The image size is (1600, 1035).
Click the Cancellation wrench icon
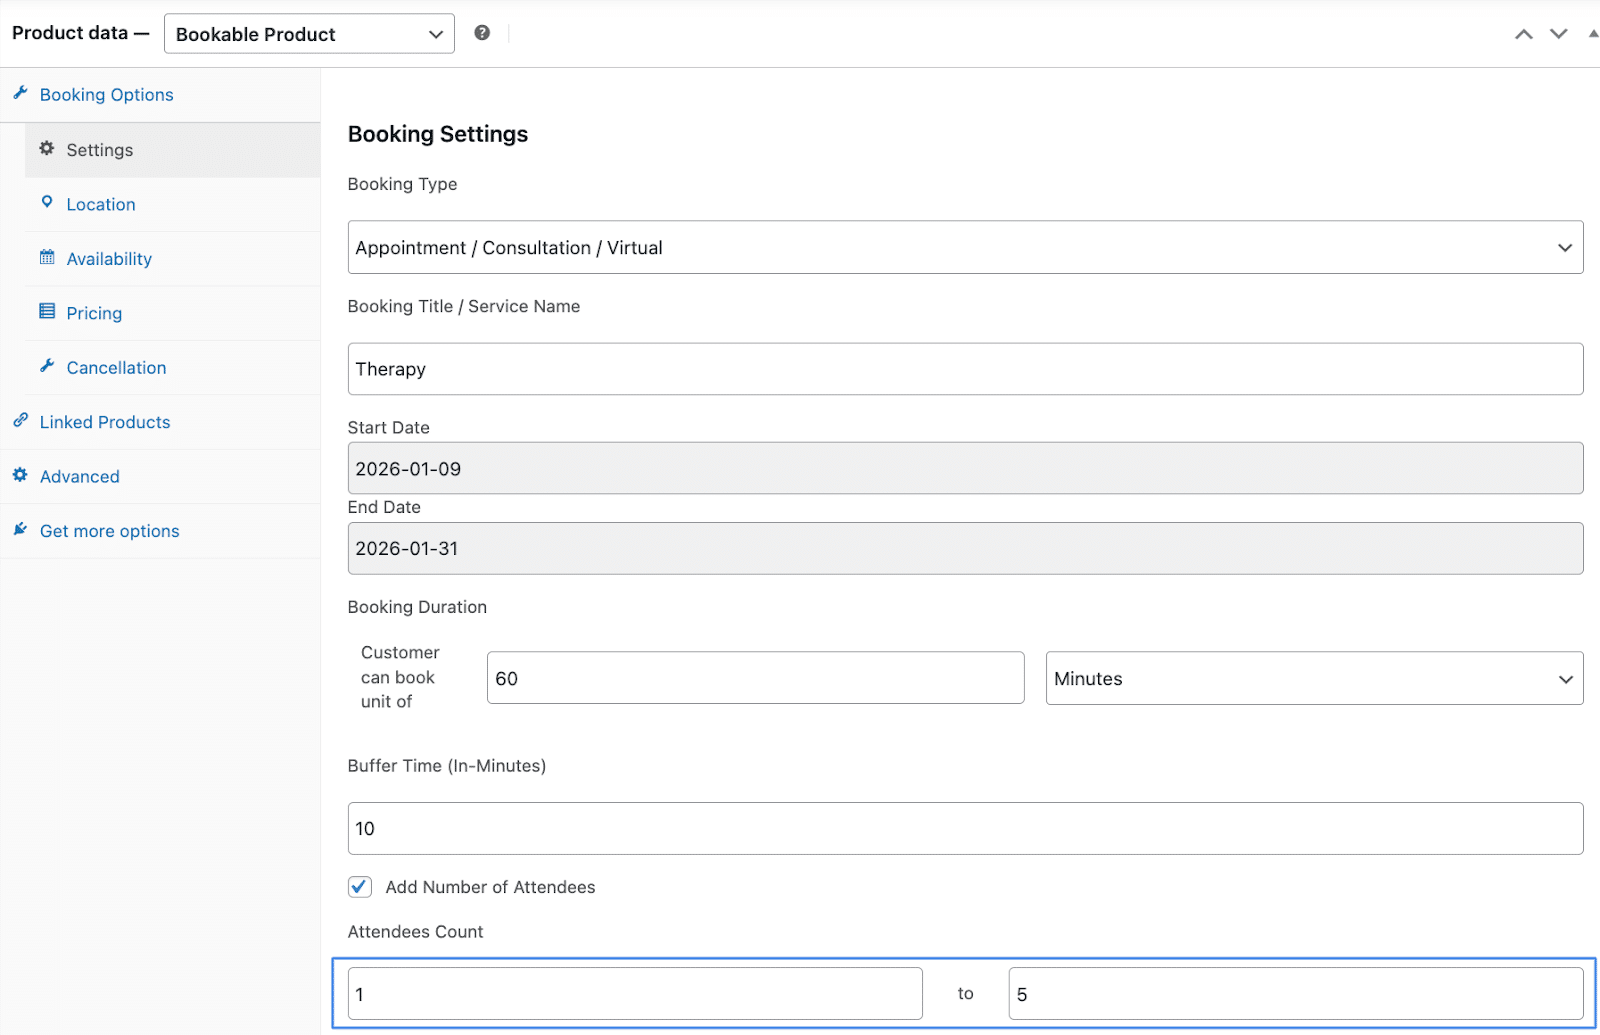pyautogui.click(x=47, y=366)
